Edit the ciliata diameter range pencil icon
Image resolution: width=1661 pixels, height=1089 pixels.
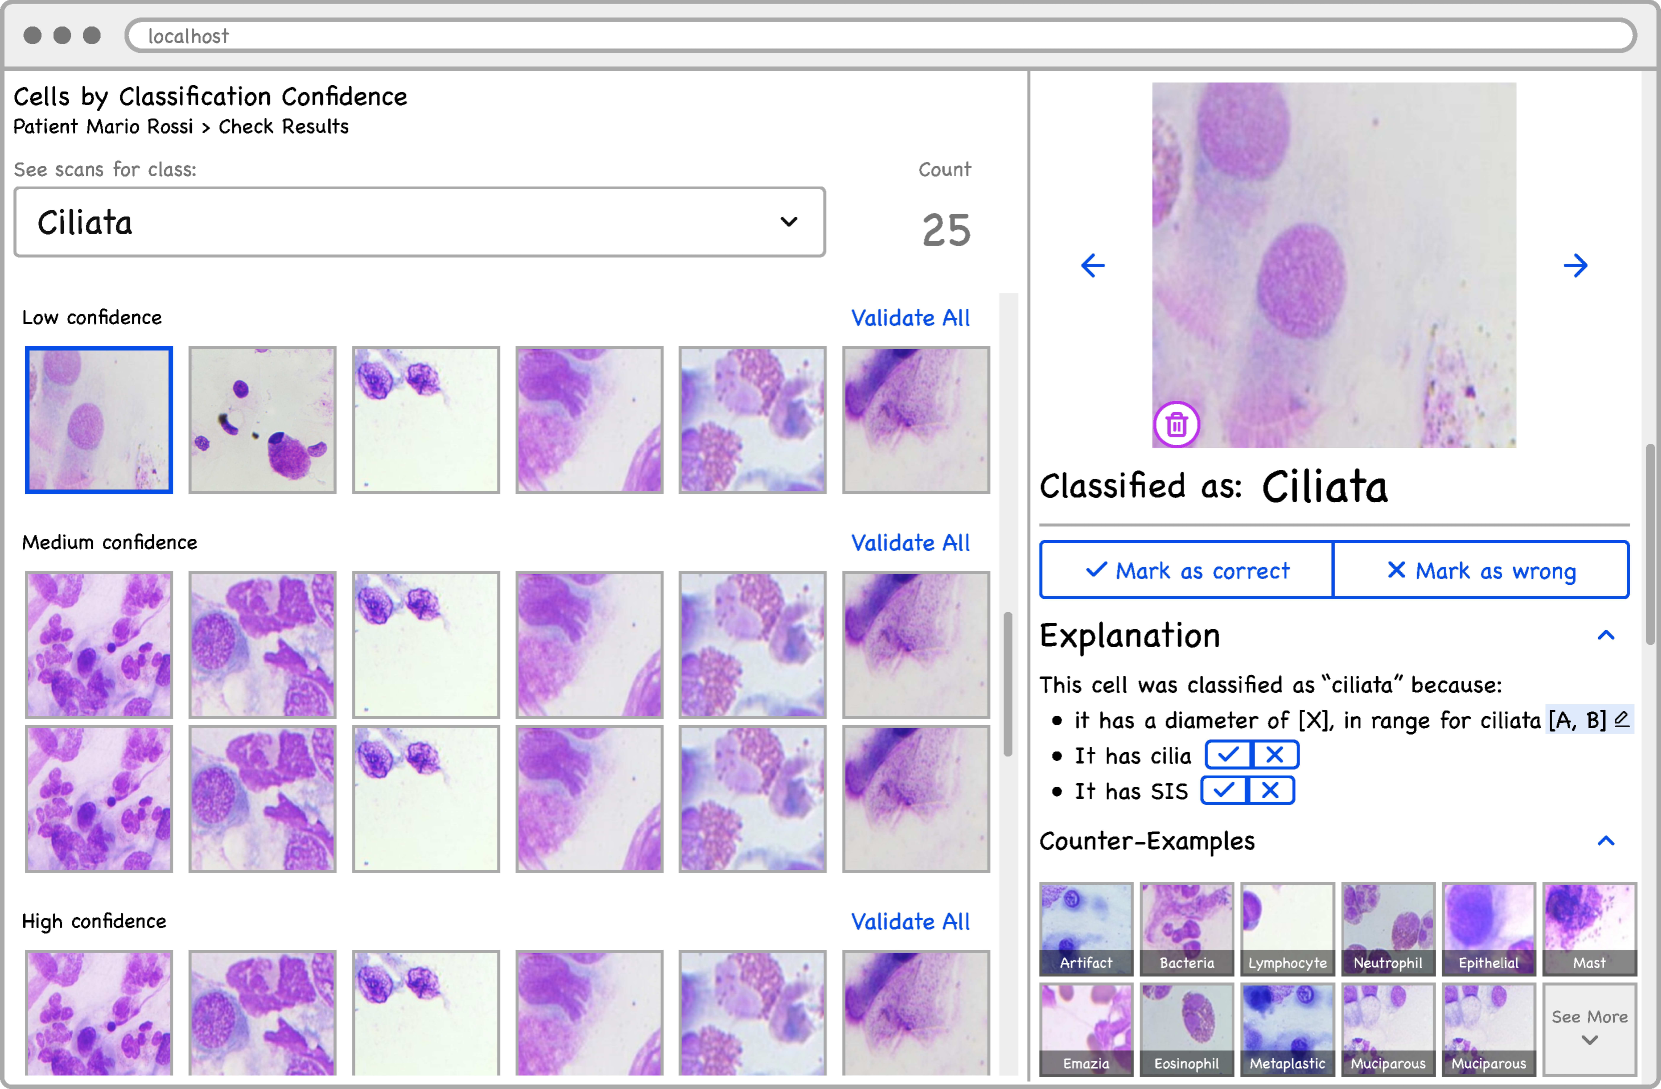click(x=1622, y=719)
